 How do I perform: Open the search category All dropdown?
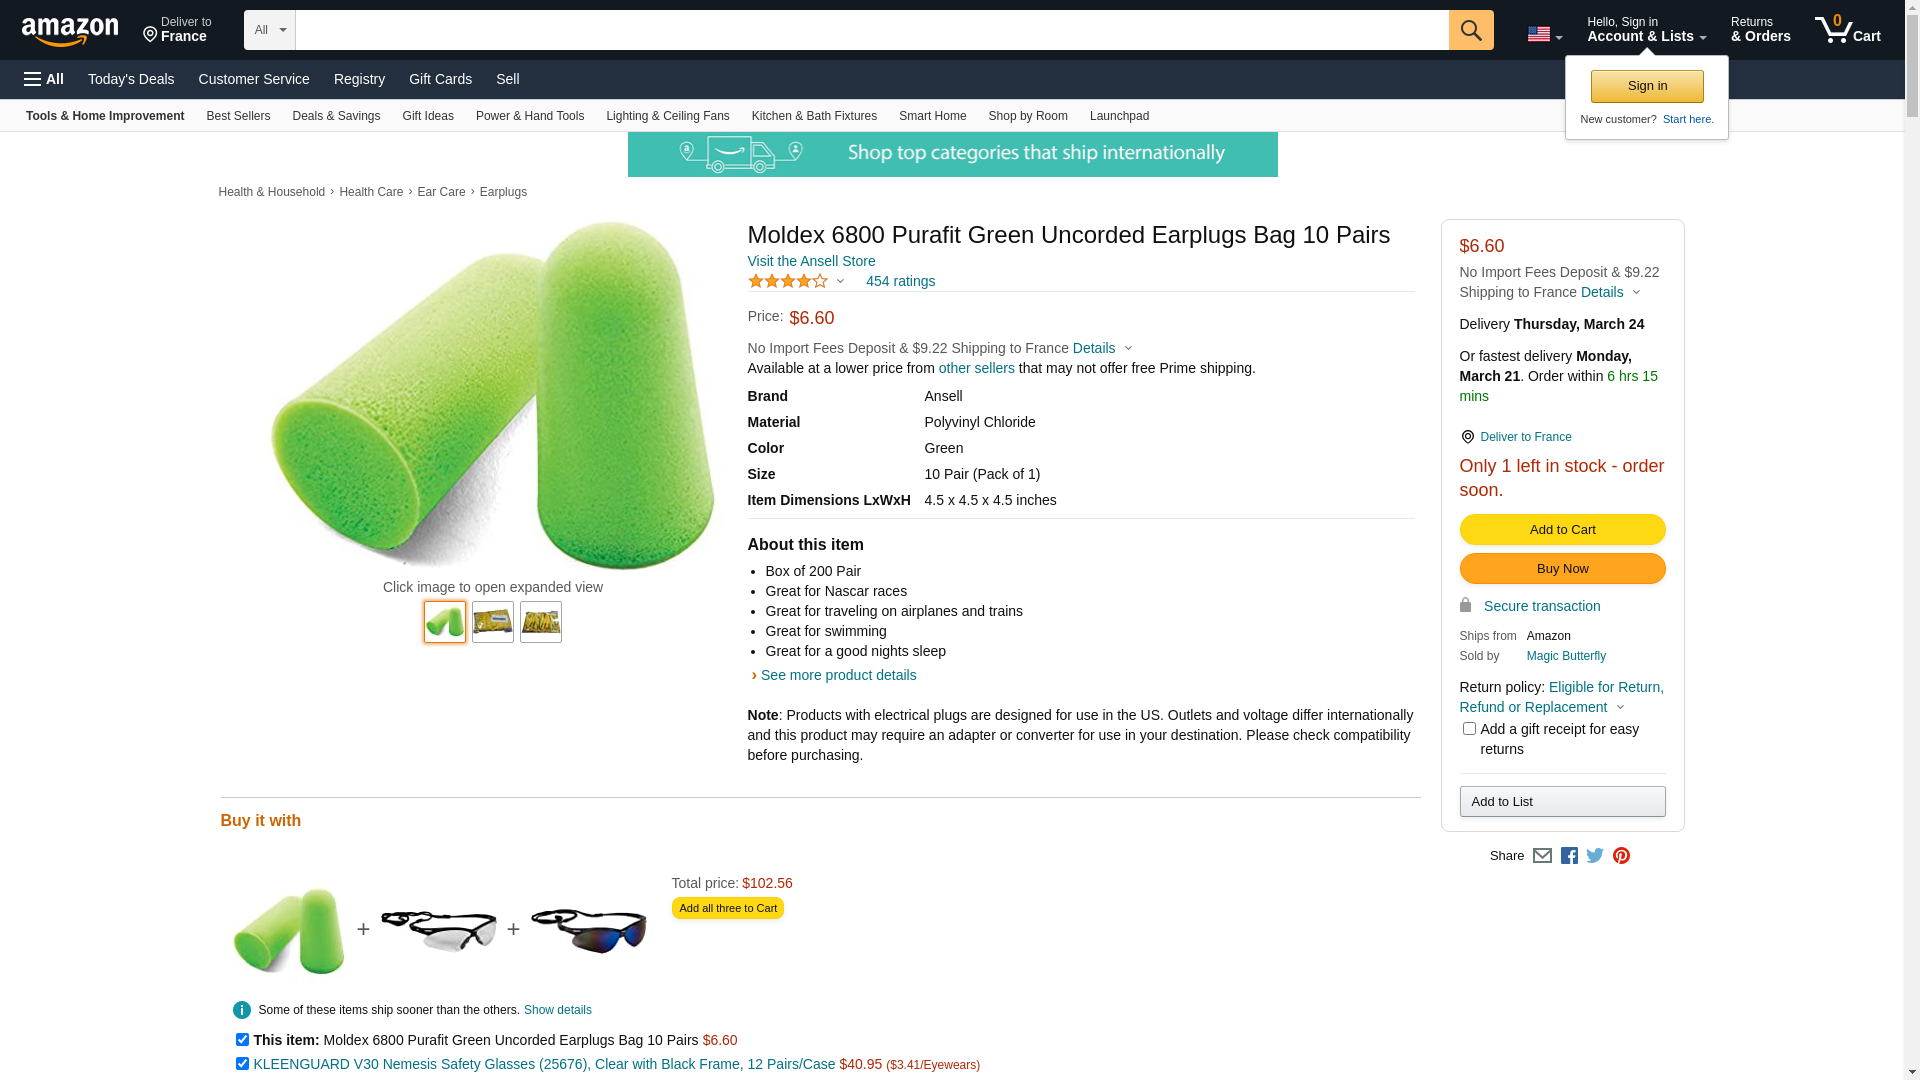[269, 30]
